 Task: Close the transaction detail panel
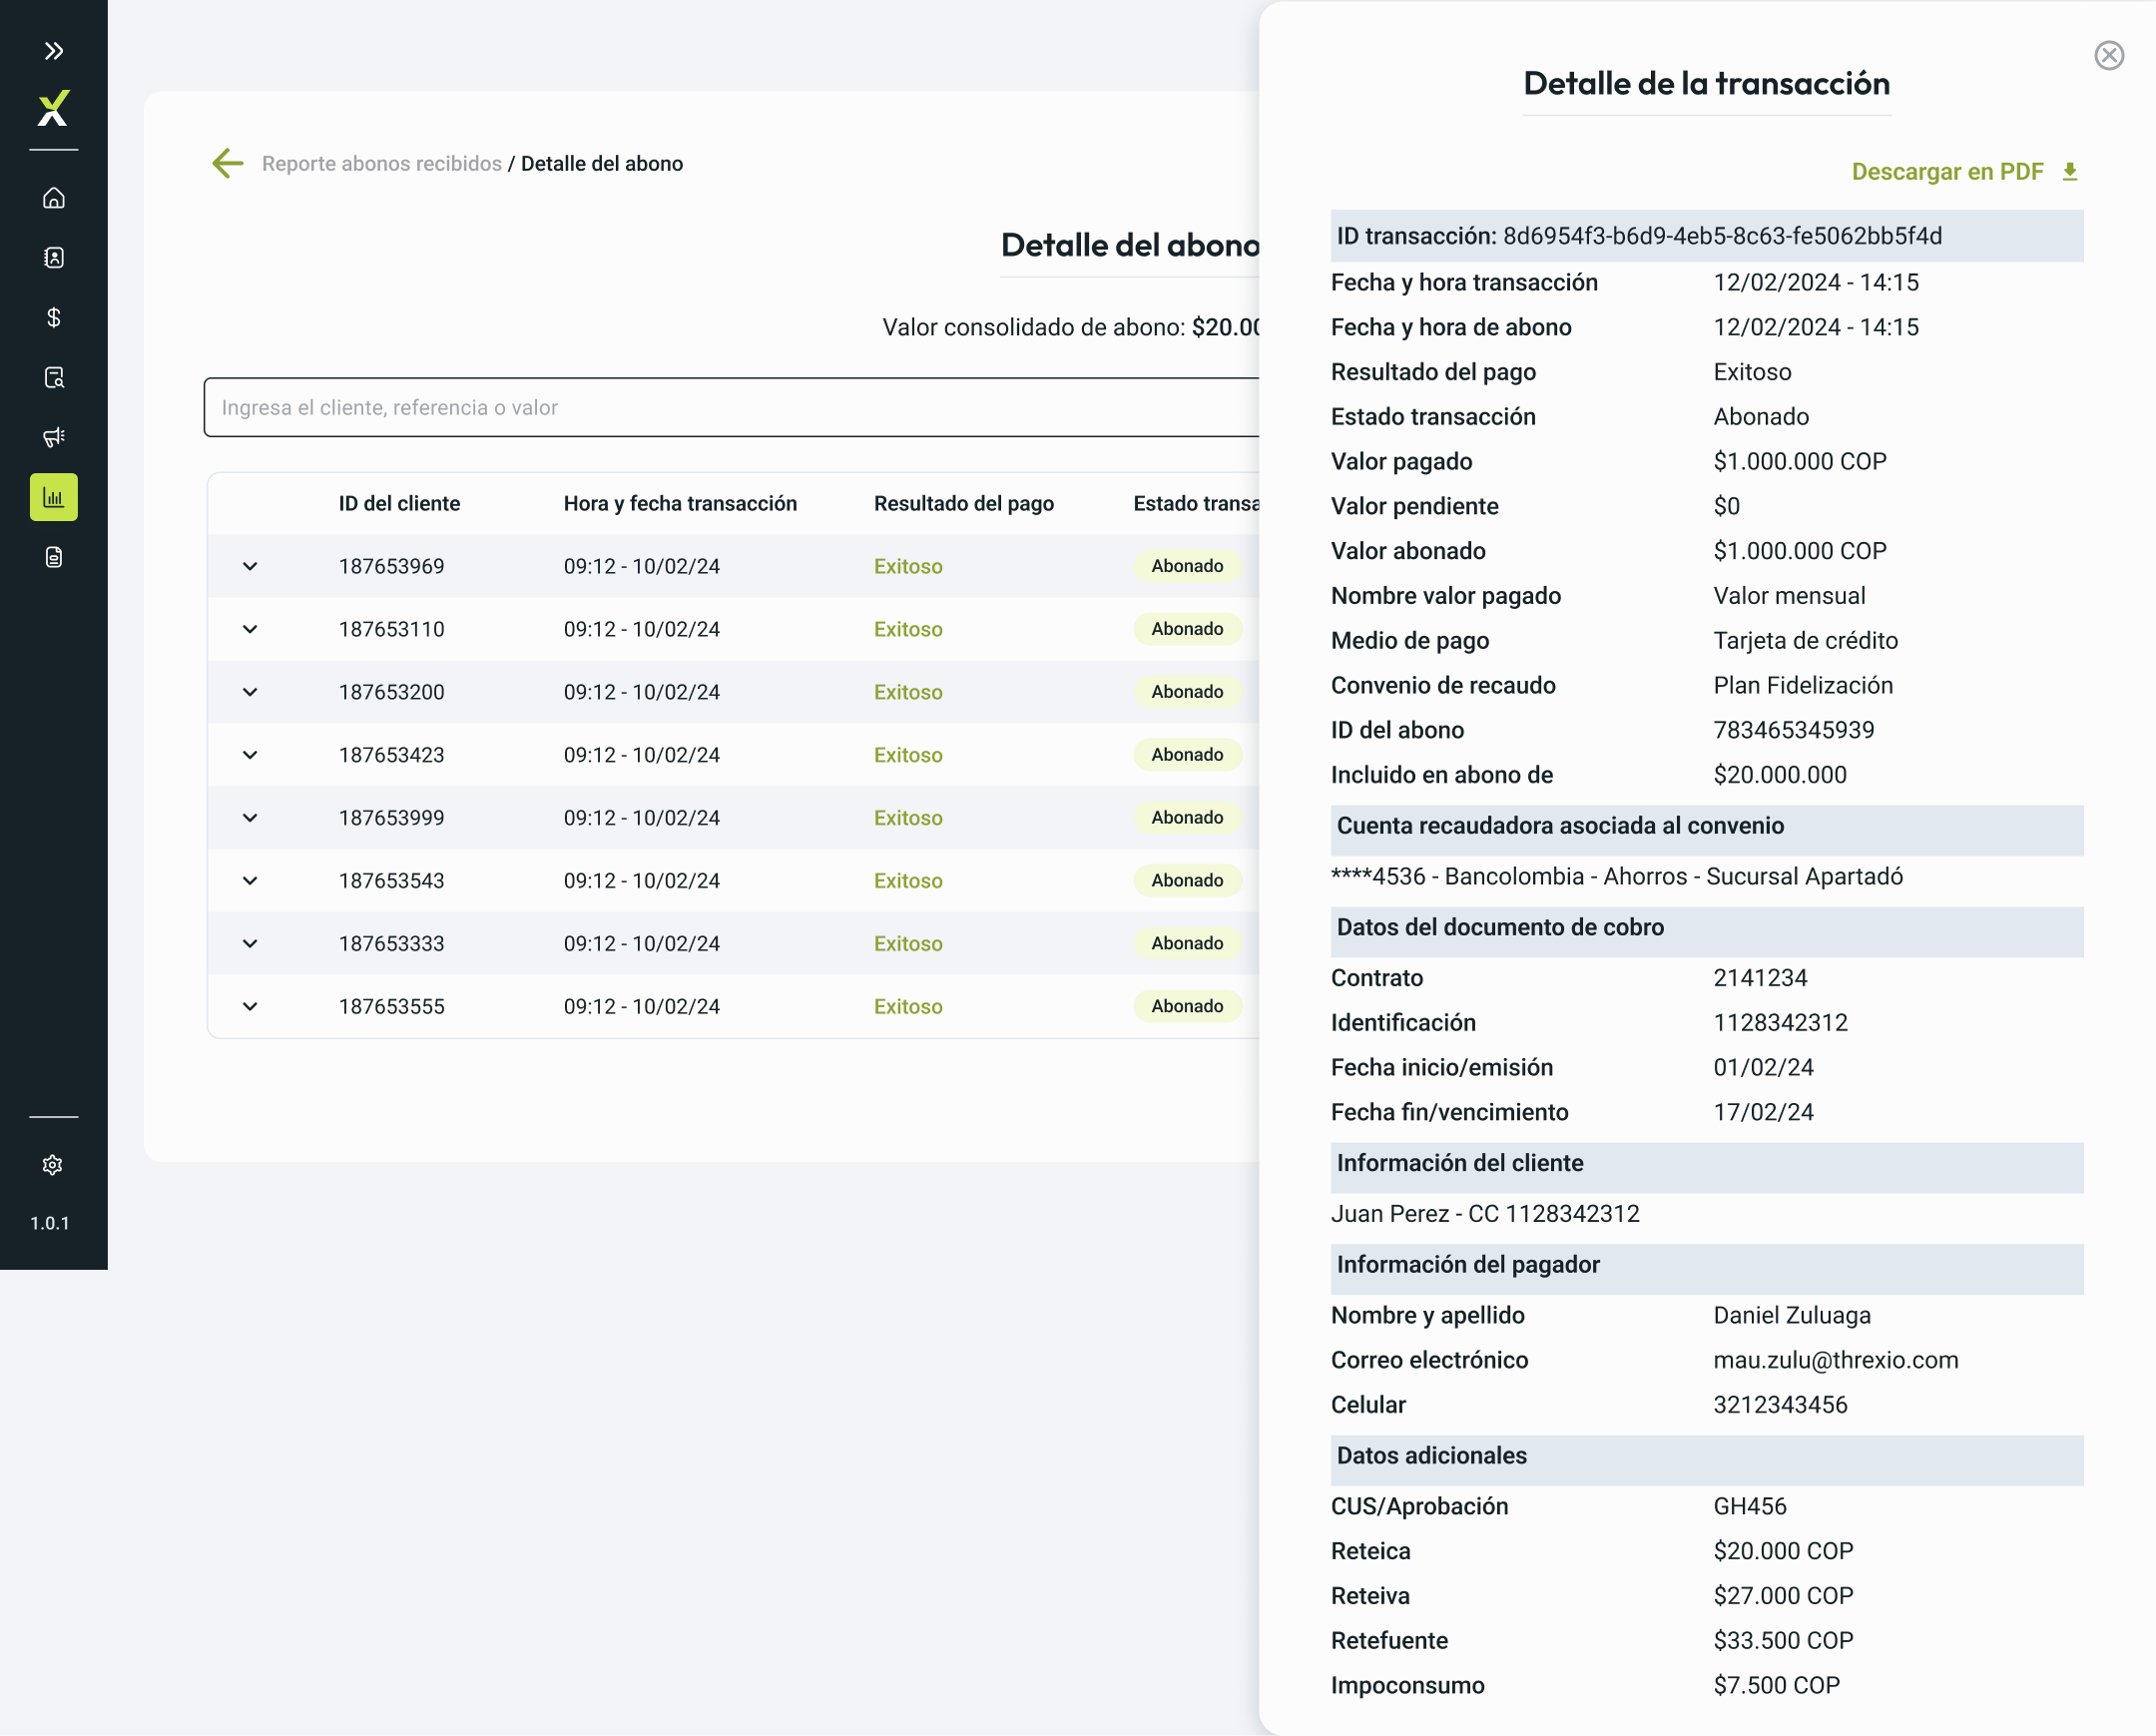(x=2109, y=55)
